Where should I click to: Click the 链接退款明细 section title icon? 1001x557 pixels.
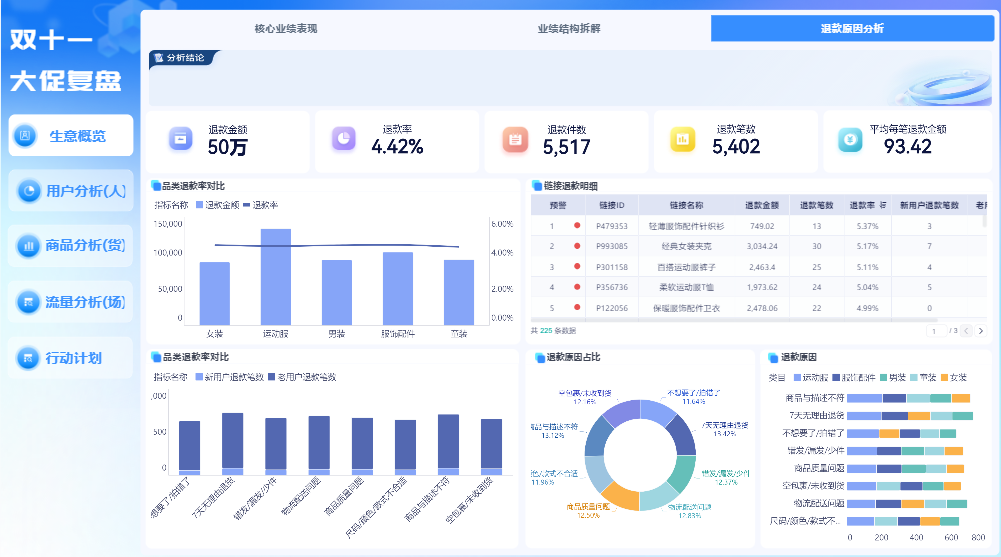[x=538, y=186]
